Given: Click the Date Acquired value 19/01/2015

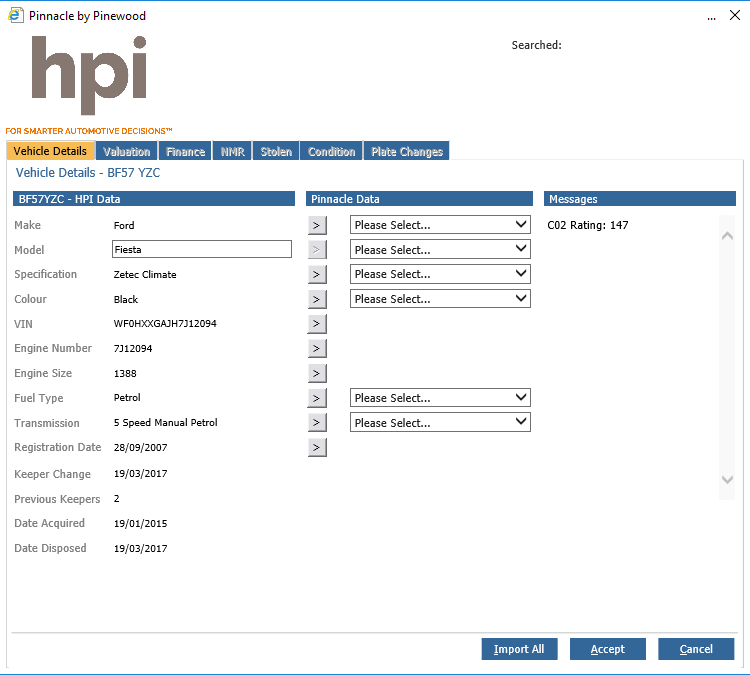Looking at the screenshot, I should tap(141, 524).
